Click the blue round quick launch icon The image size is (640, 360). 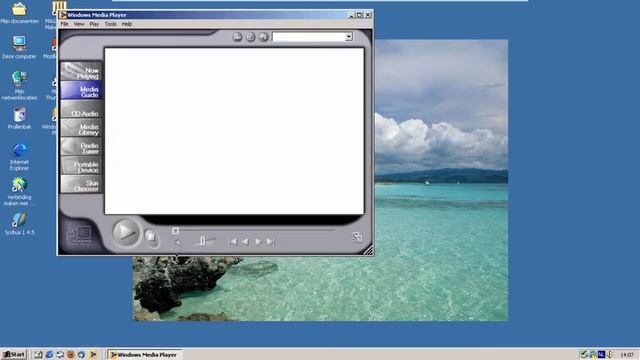point(81,355)
